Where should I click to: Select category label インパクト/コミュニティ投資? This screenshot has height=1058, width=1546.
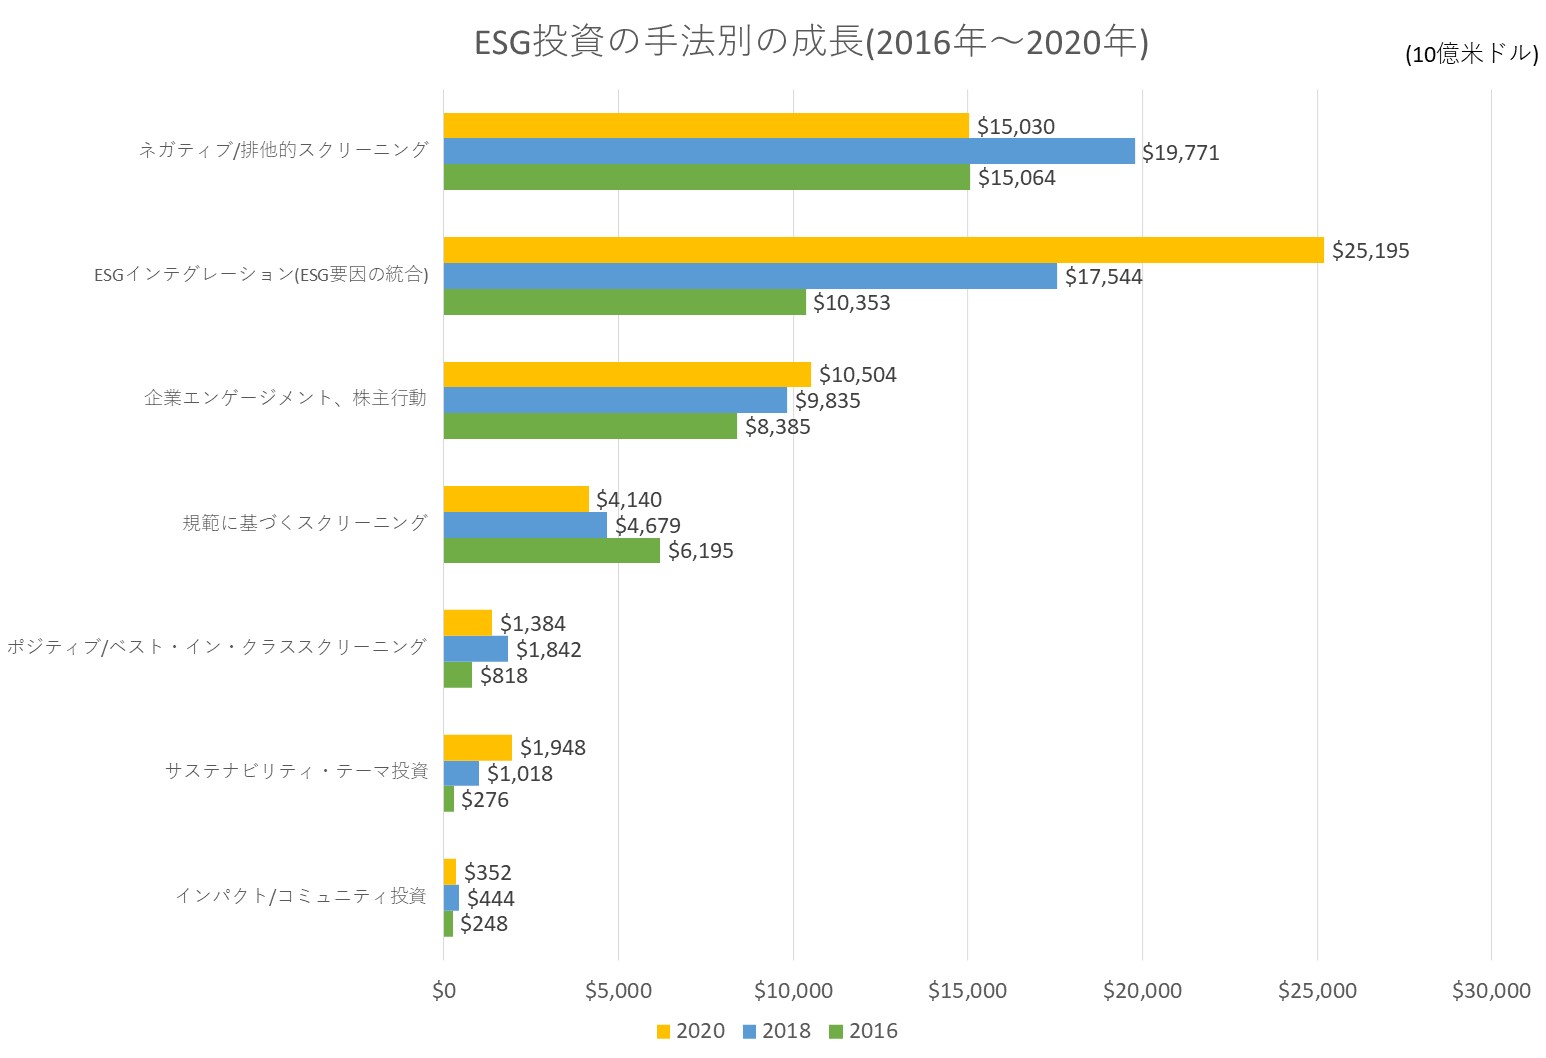(301, 895)
